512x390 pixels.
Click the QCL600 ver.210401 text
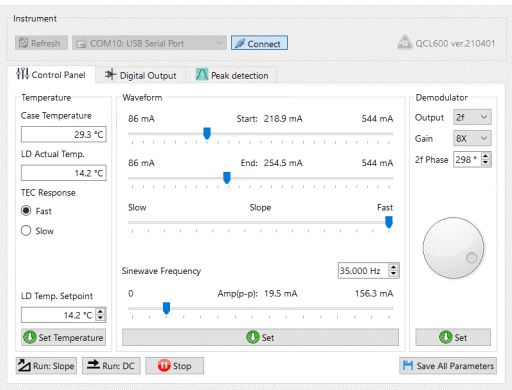455,43
